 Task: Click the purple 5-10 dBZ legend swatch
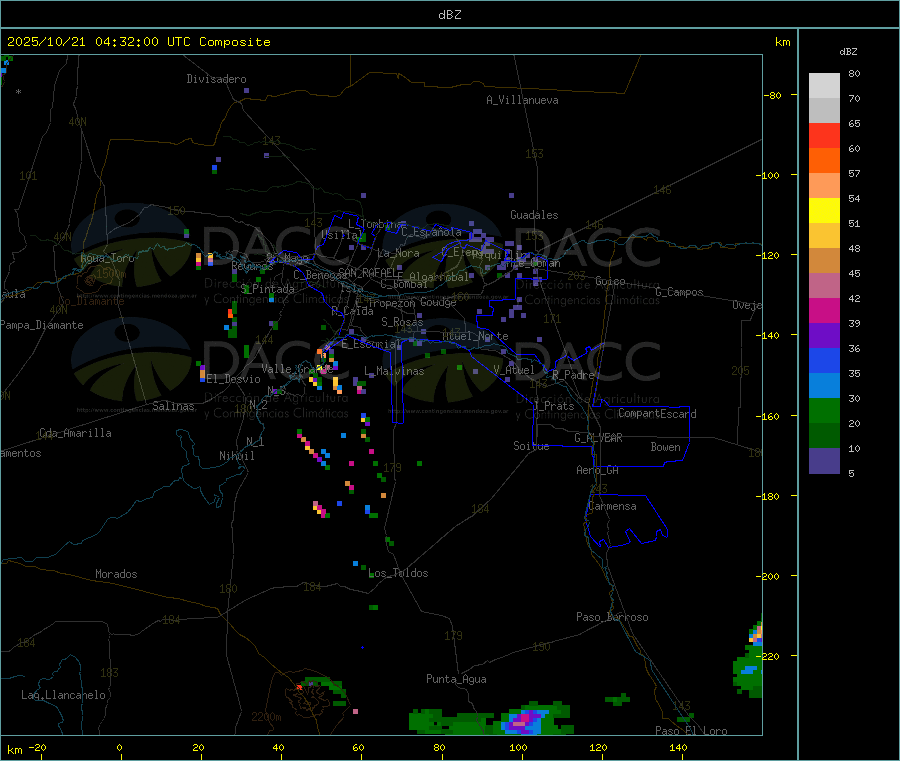click(x=824, y=460)
